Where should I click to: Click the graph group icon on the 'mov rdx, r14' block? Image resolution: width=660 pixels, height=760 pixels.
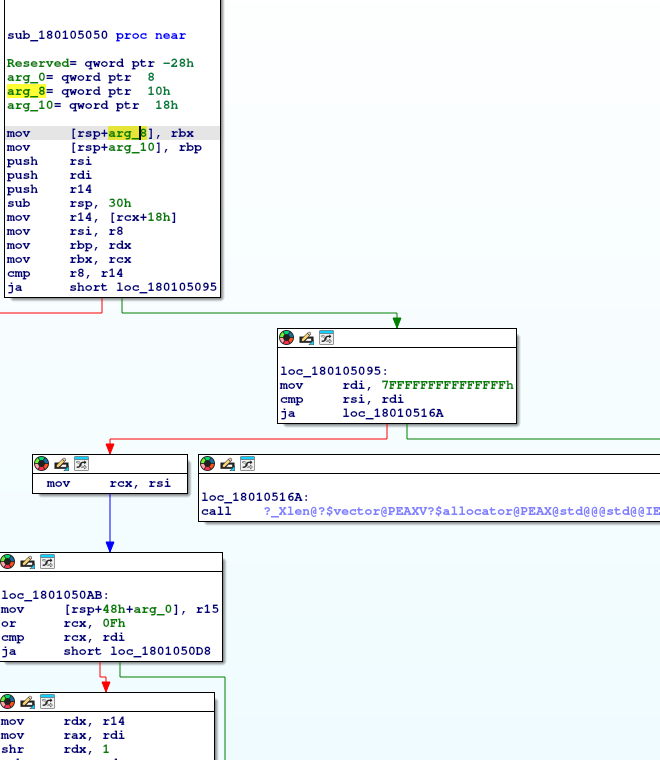pos(47,702)
